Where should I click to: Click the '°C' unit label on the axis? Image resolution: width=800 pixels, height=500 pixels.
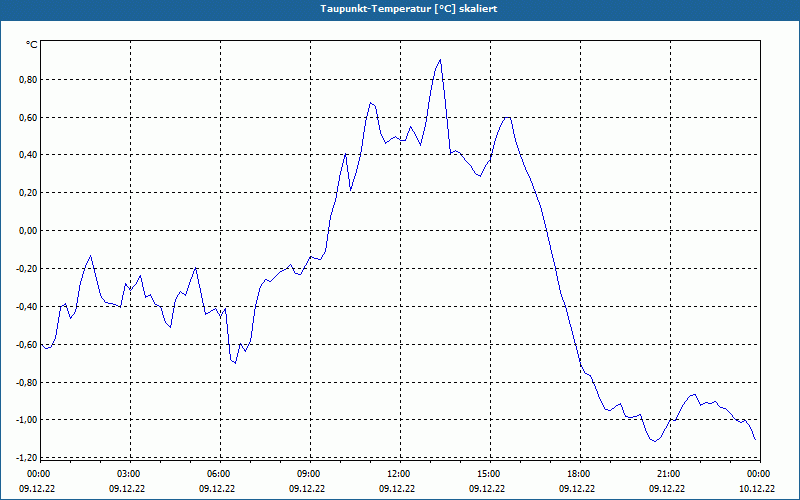[32, 45]
